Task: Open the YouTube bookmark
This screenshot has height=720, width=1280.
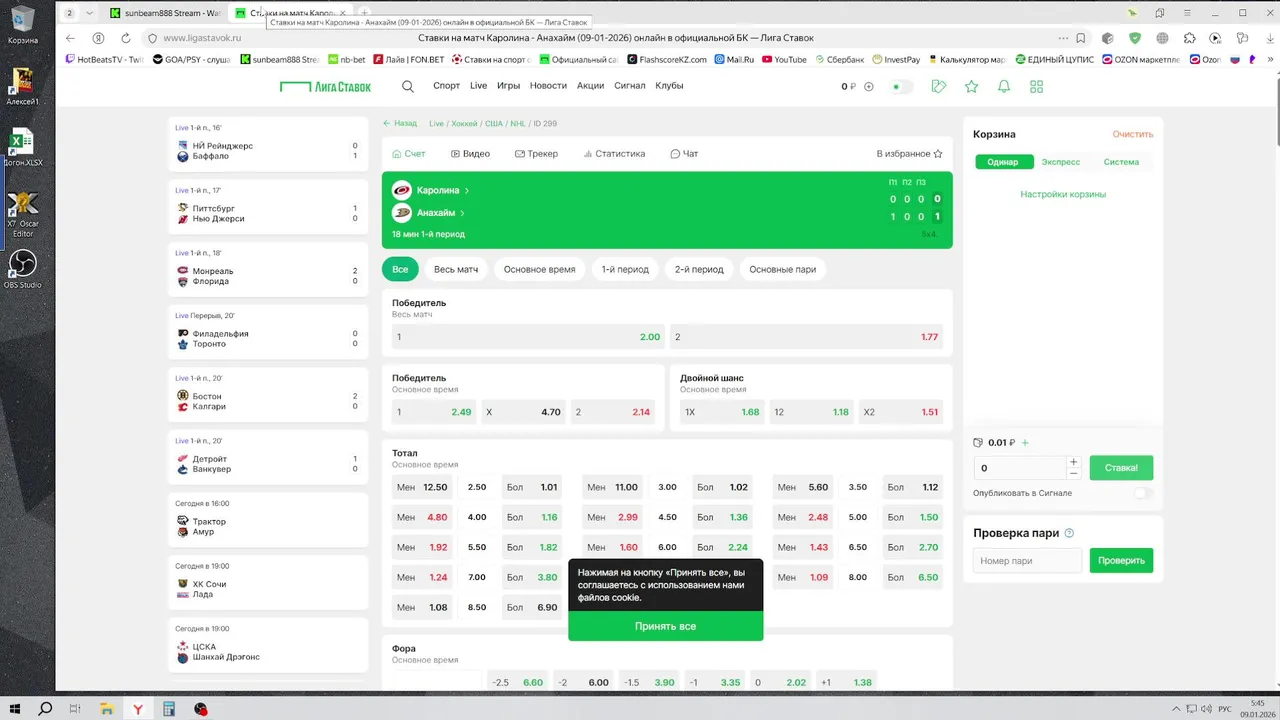Action: 784,59
